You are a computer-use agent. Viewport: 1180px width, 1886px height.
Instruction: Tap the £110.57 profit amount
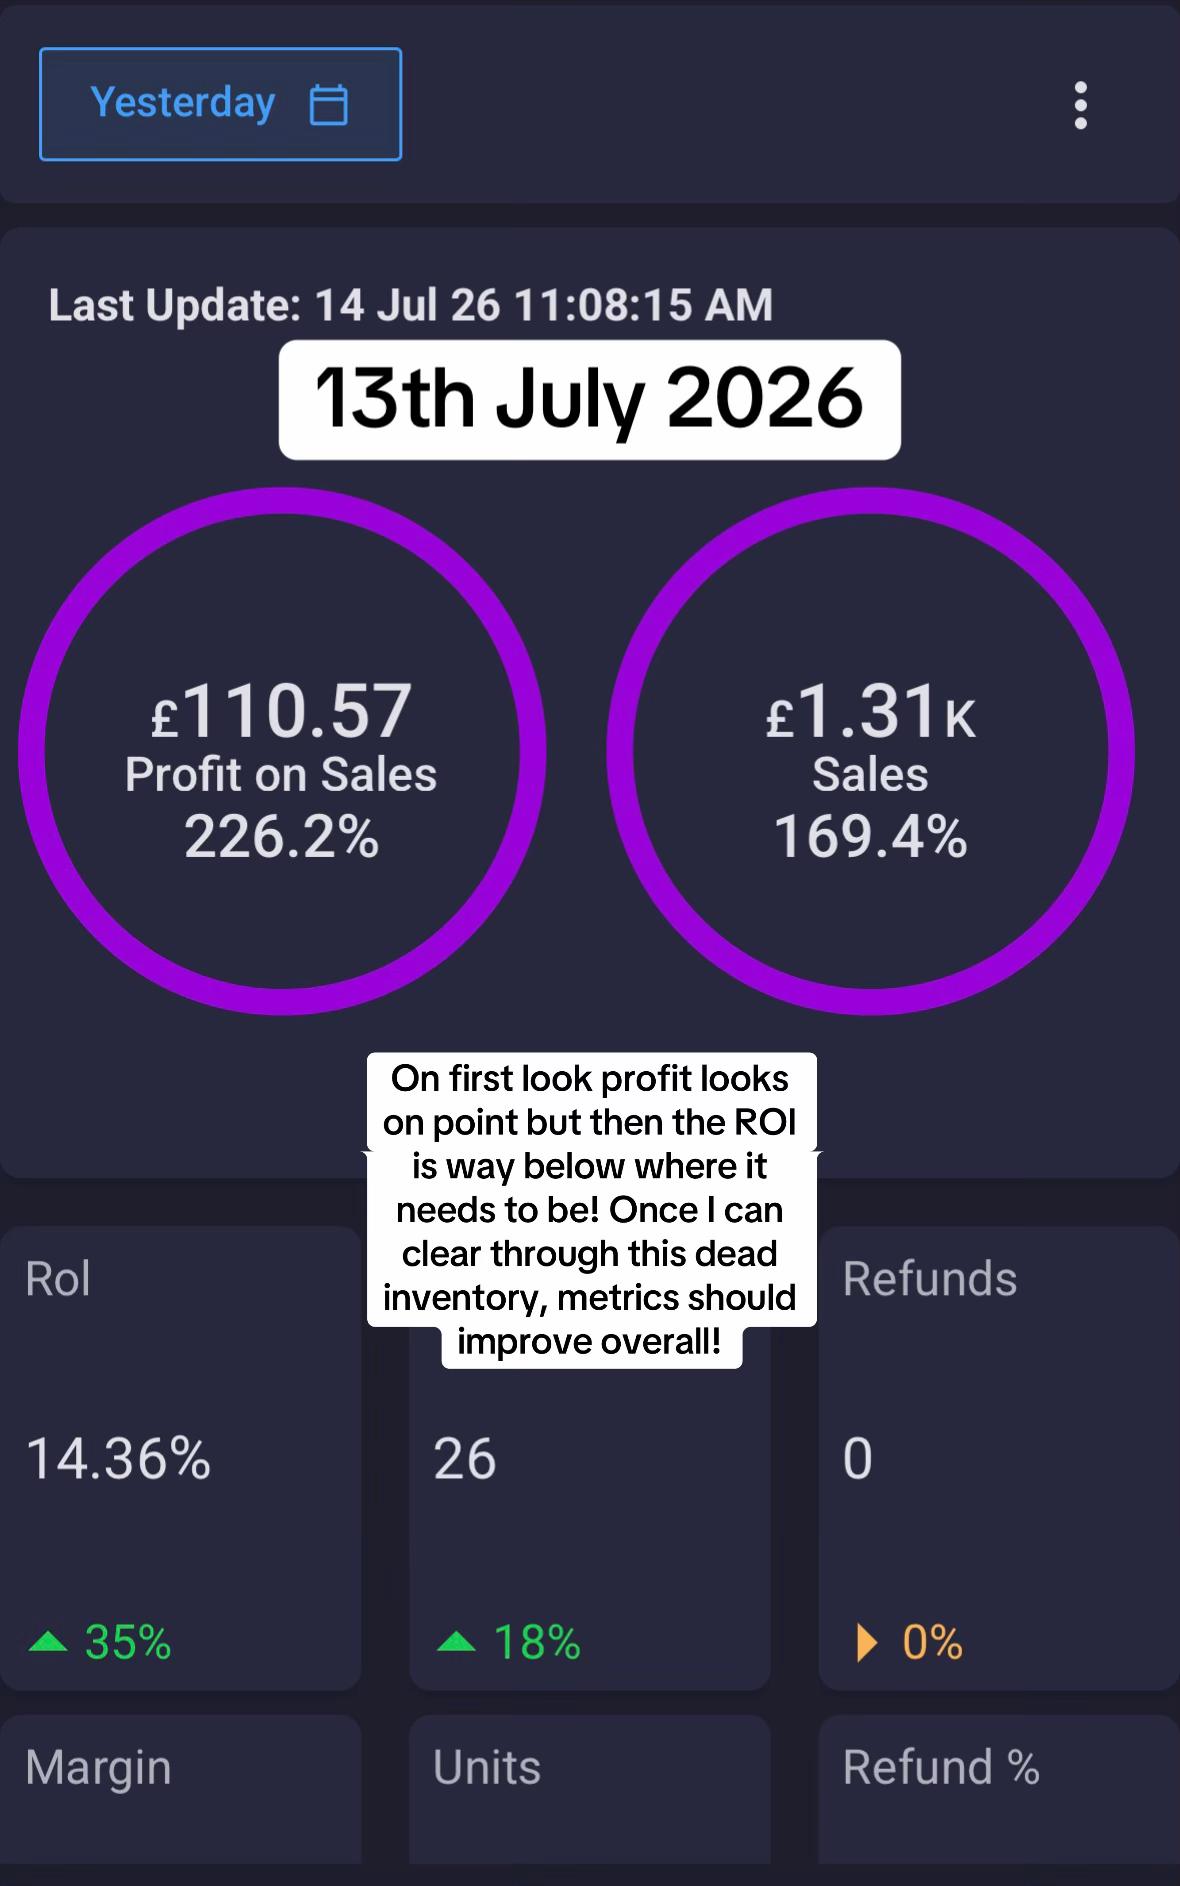pyautogui.click(x=281, y=711)
